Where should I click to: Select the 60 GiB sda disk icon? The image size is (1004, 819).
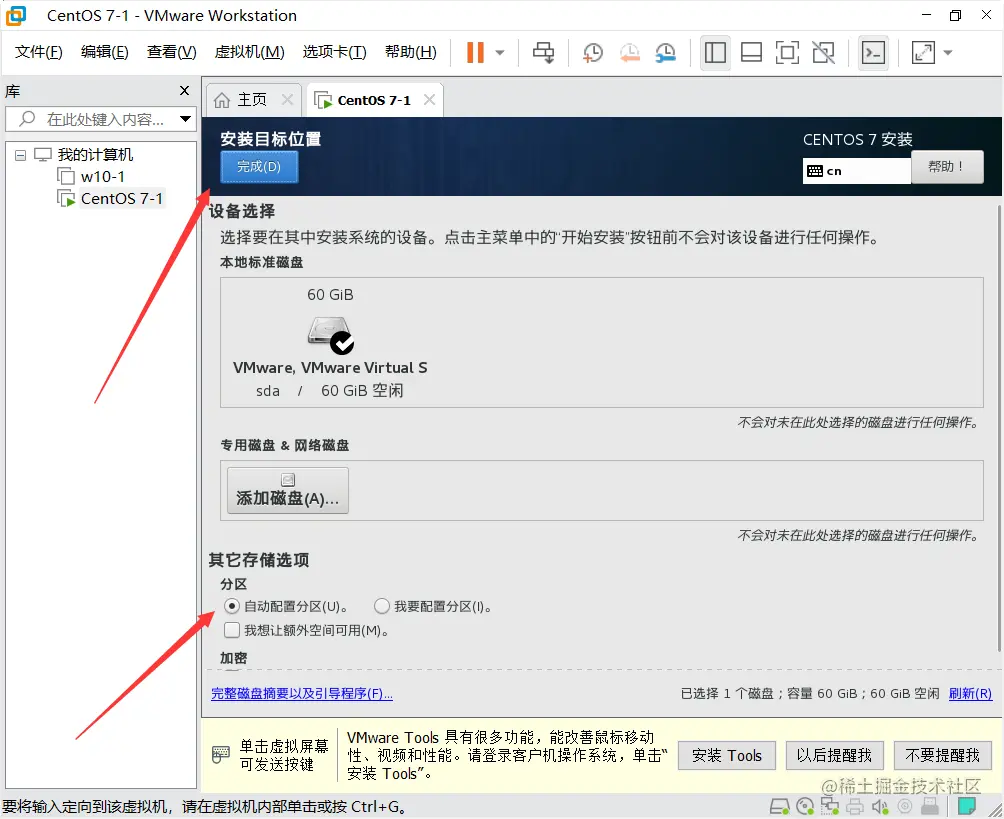(330, 335)
